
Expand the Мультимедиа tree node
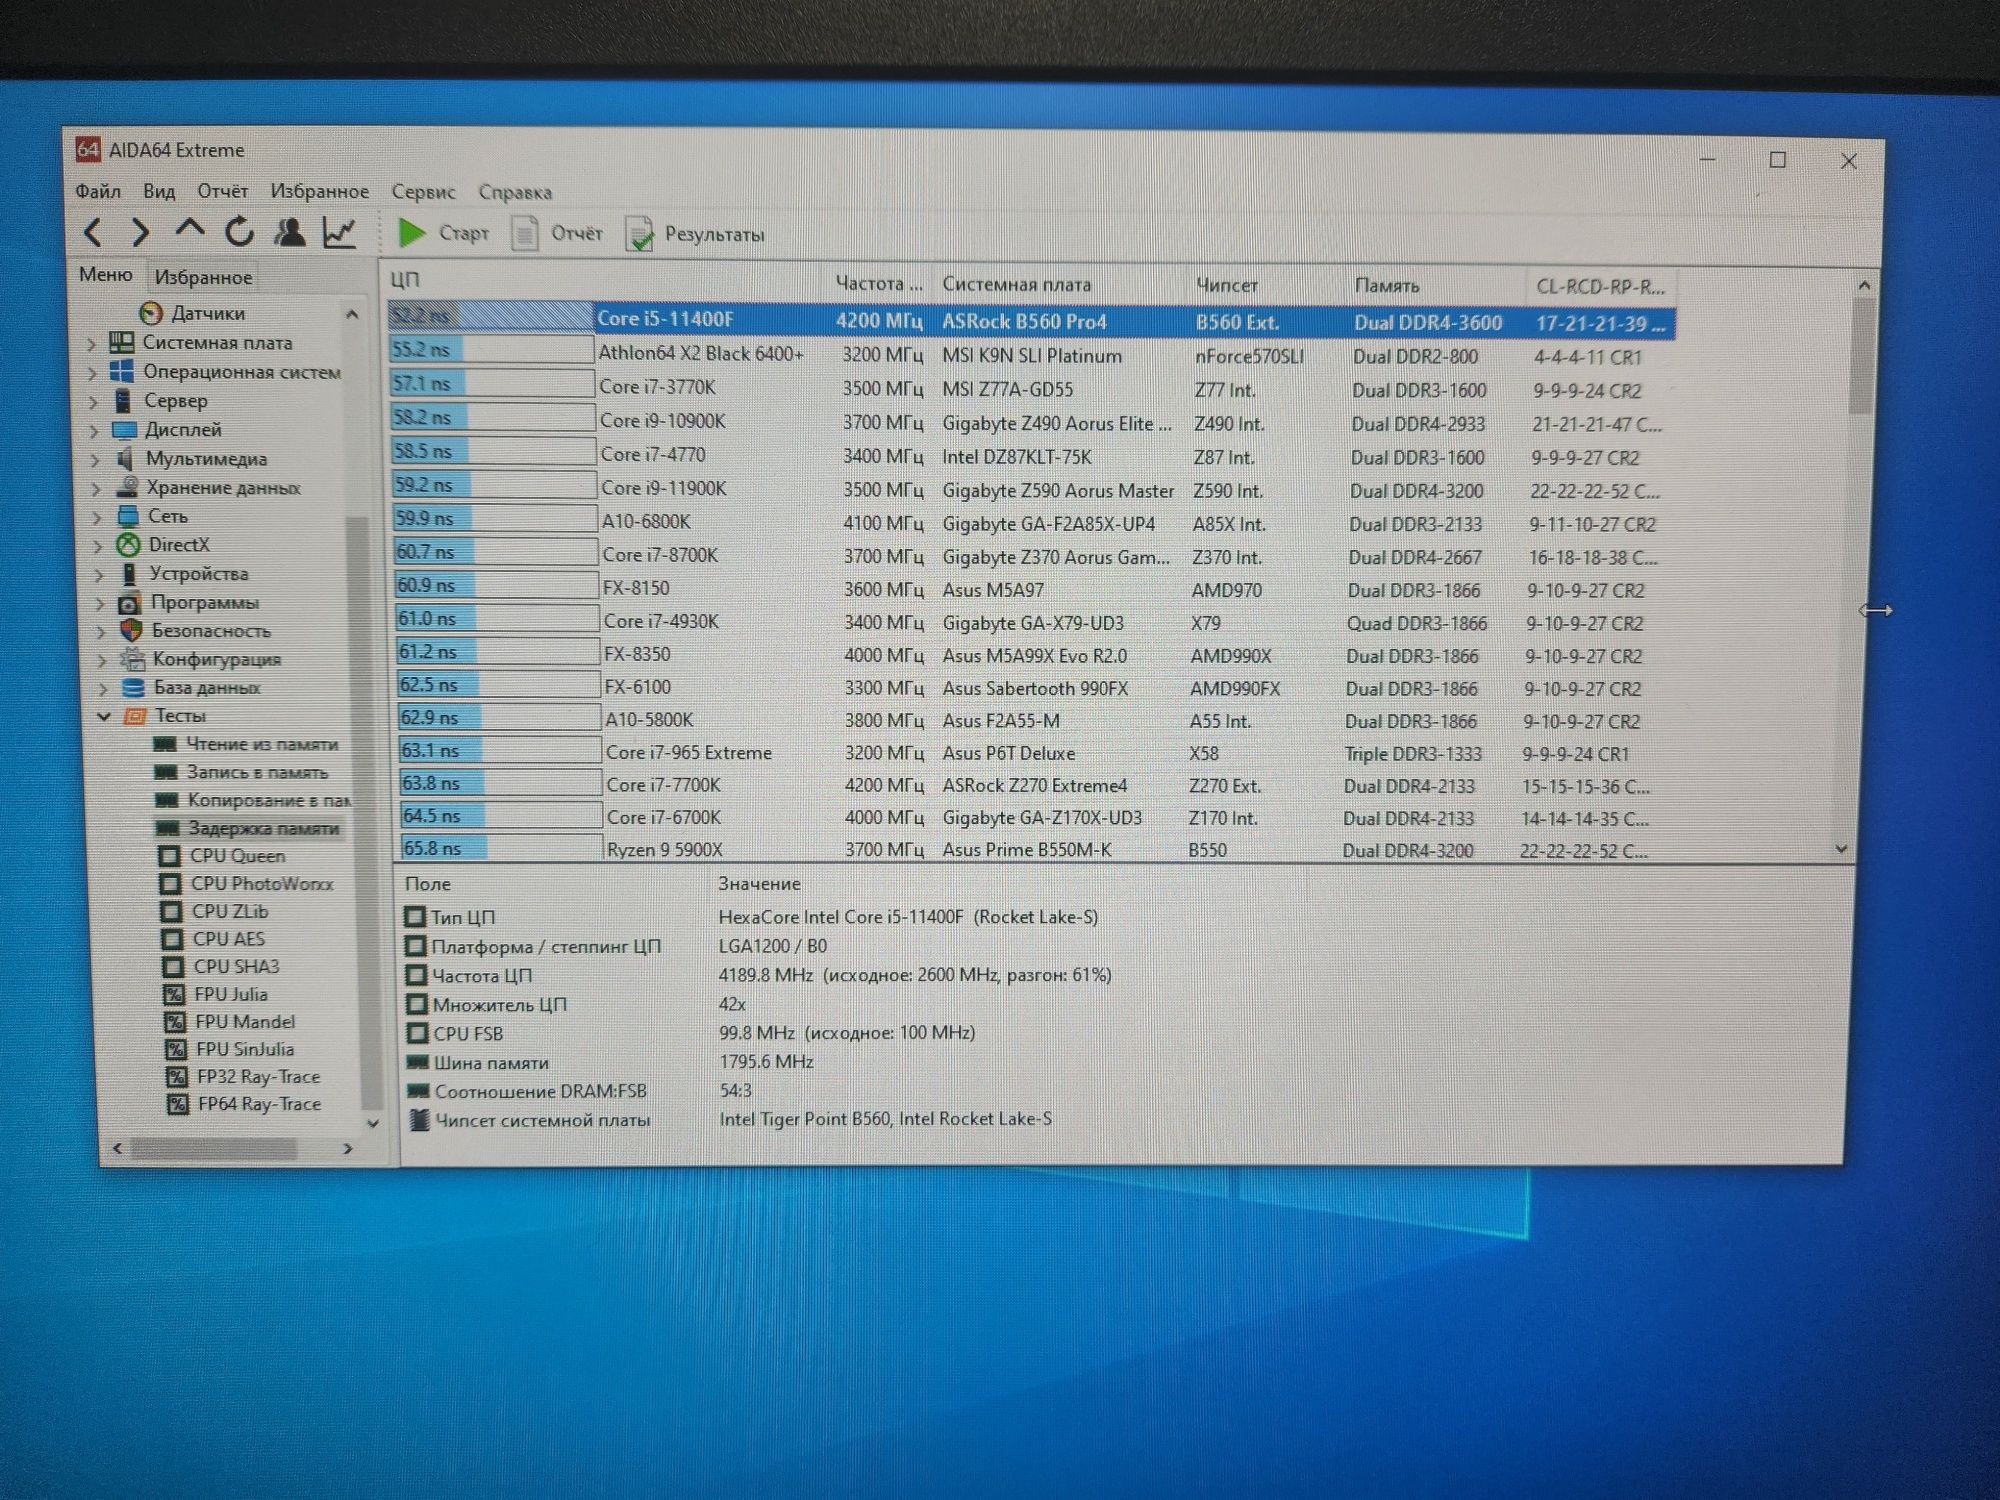coord(96,460)
